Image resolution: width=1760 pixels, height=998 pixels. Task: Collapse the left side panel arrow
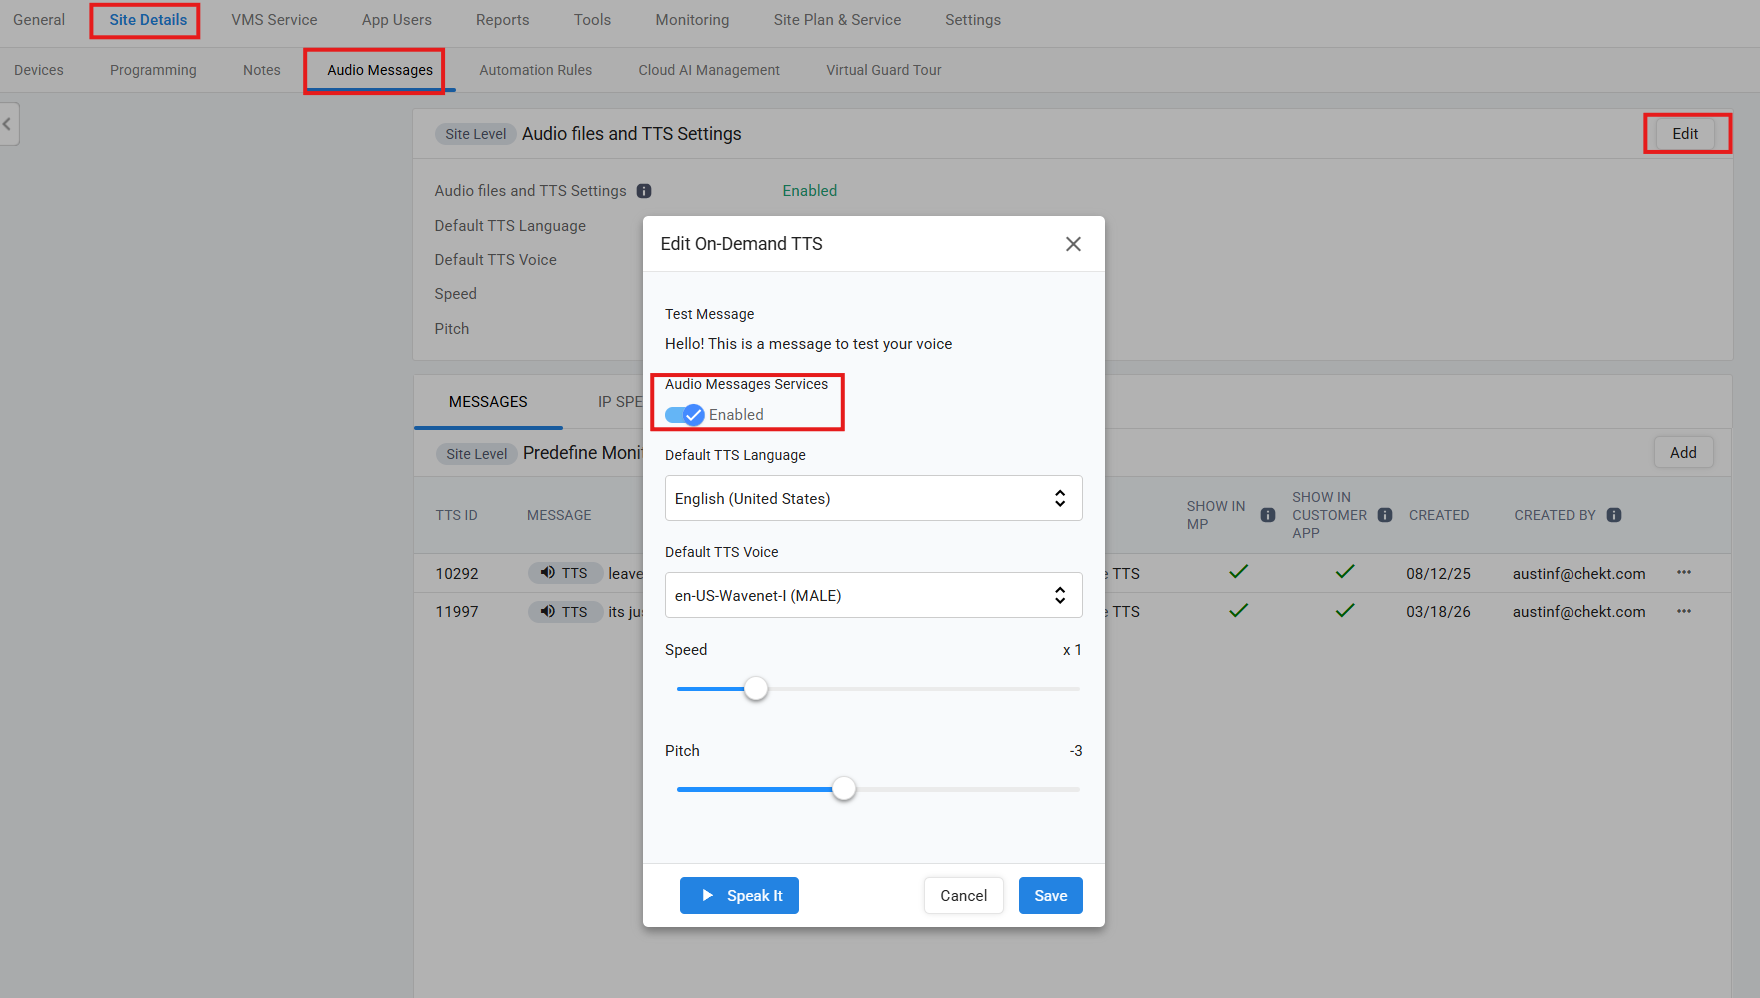pyautogui.click(x=8, y=124)
